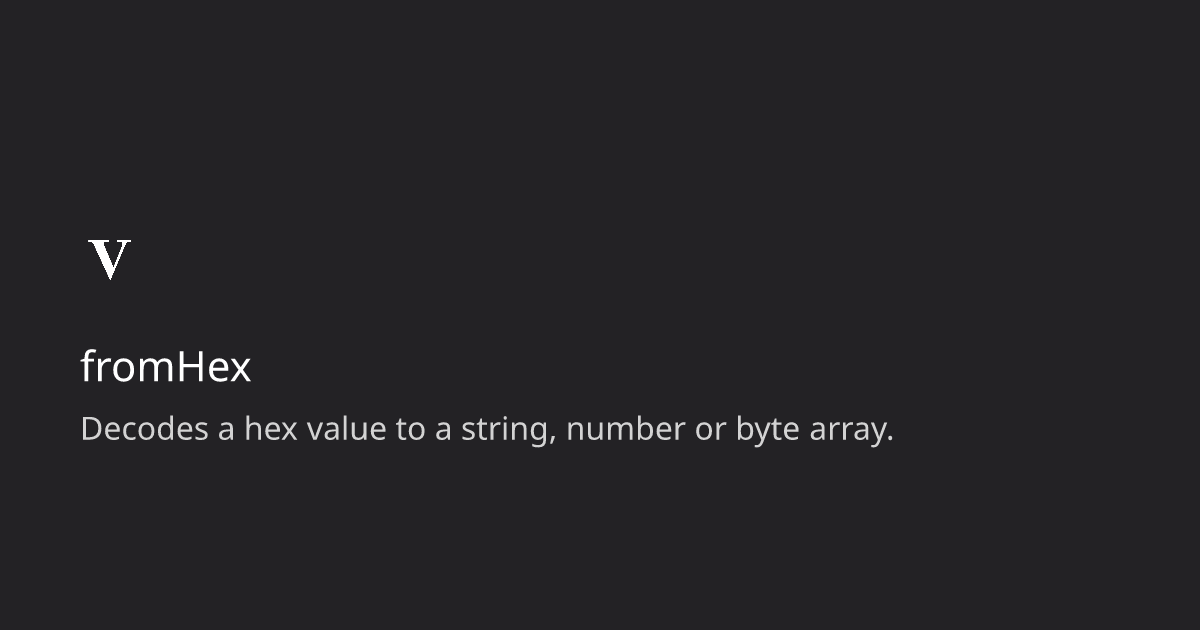Click the first "a" after "Decodes"

pyautogui.click(x=226, y=431)
